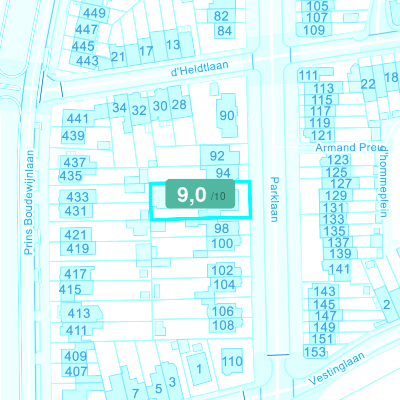This screenshot has height=400, width=400.
Task: Click the green 9,0 /10 score badge
Action: (x=200, y=194)
